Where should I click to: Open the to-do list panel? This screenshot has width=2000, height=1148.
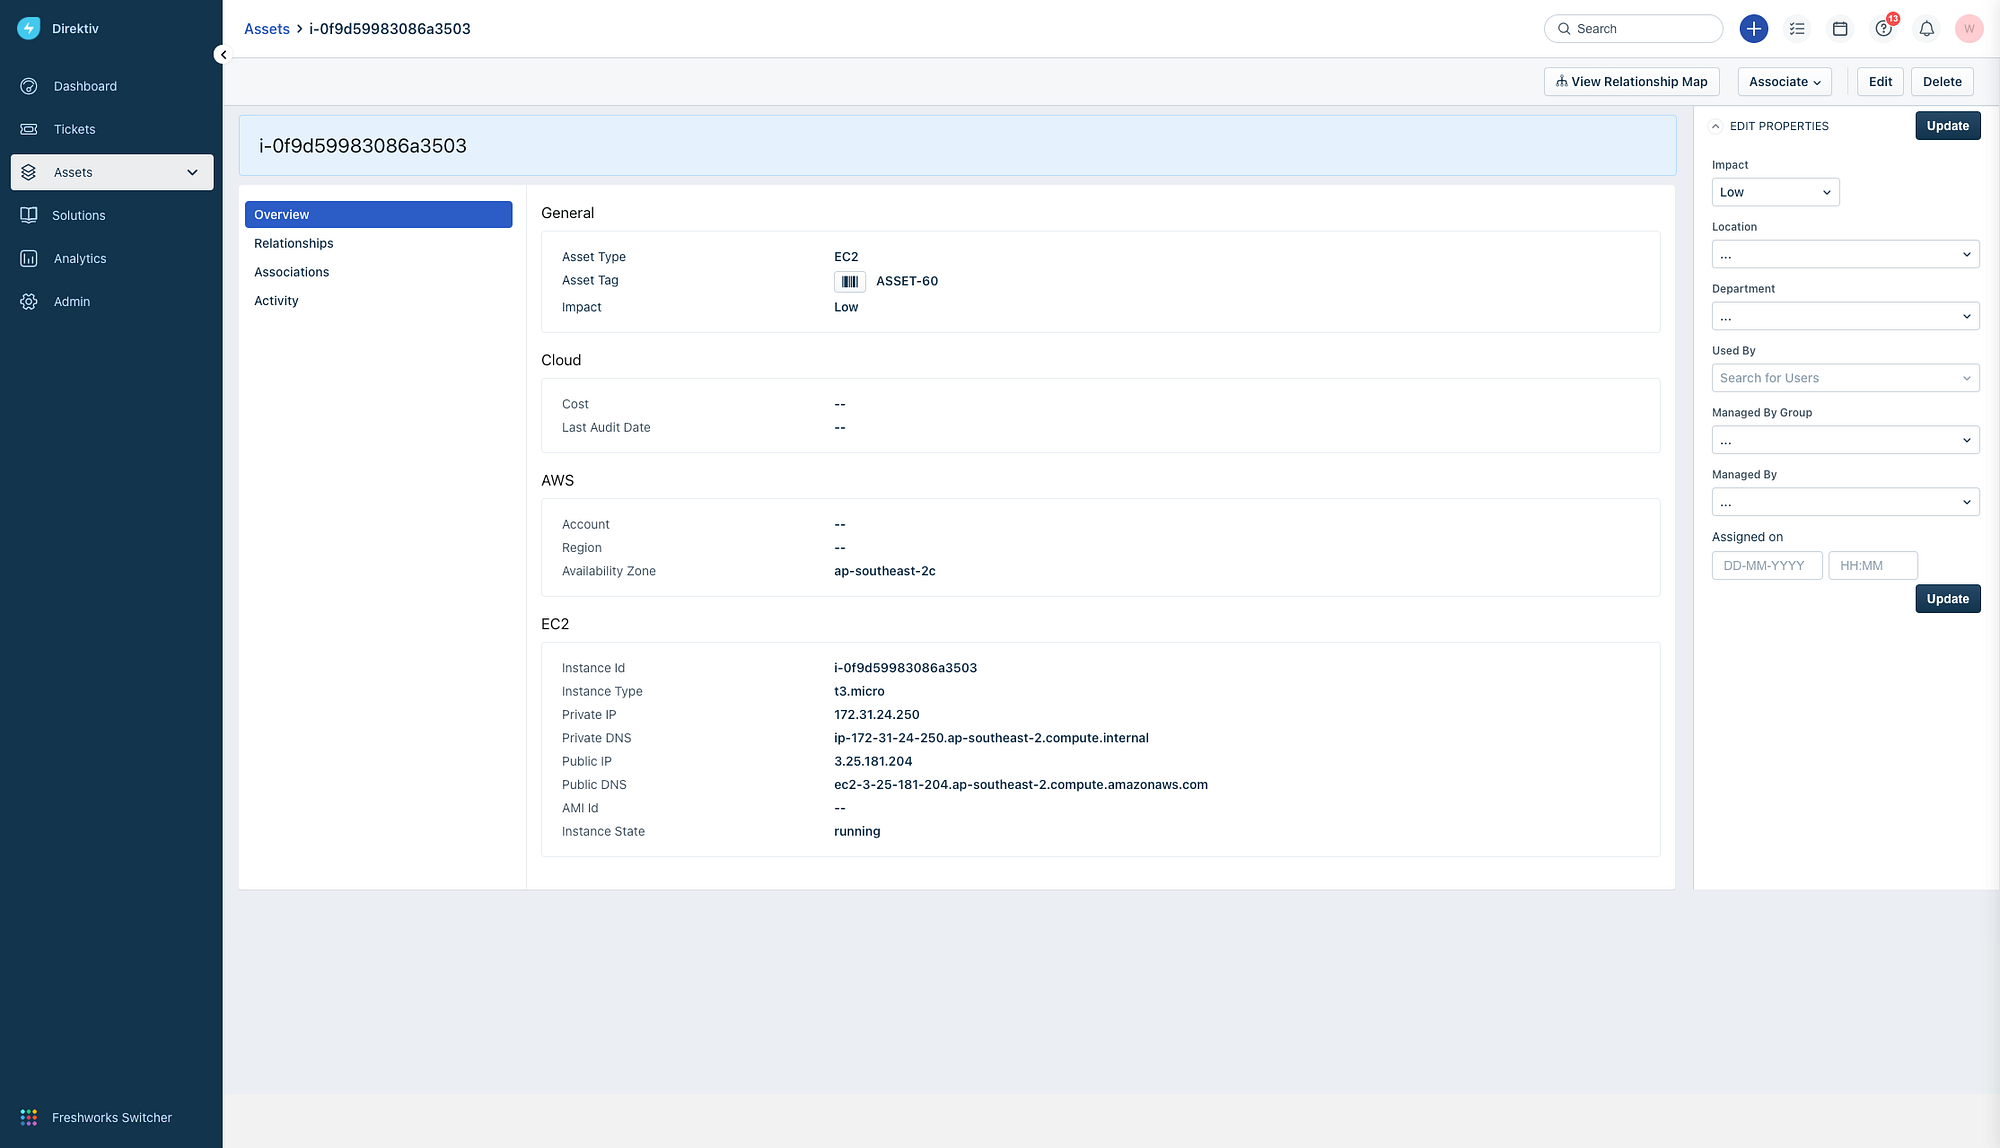1797,28
